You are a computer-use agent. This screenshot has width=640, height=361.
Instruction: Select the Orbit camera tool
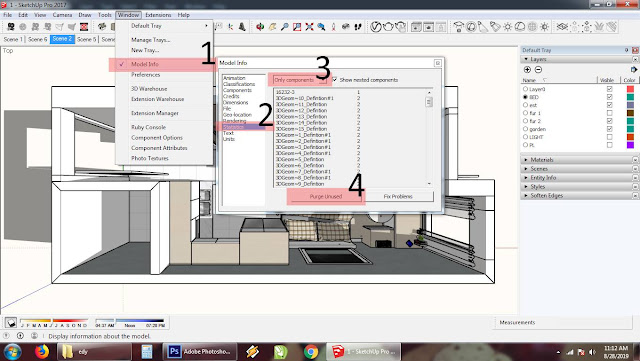tap(260, 27)
